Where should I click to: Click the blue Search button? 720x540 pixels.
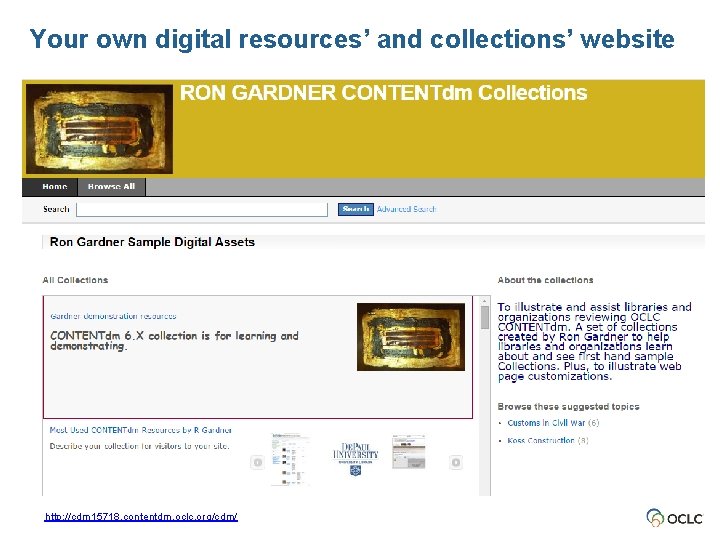click(355, 209)
